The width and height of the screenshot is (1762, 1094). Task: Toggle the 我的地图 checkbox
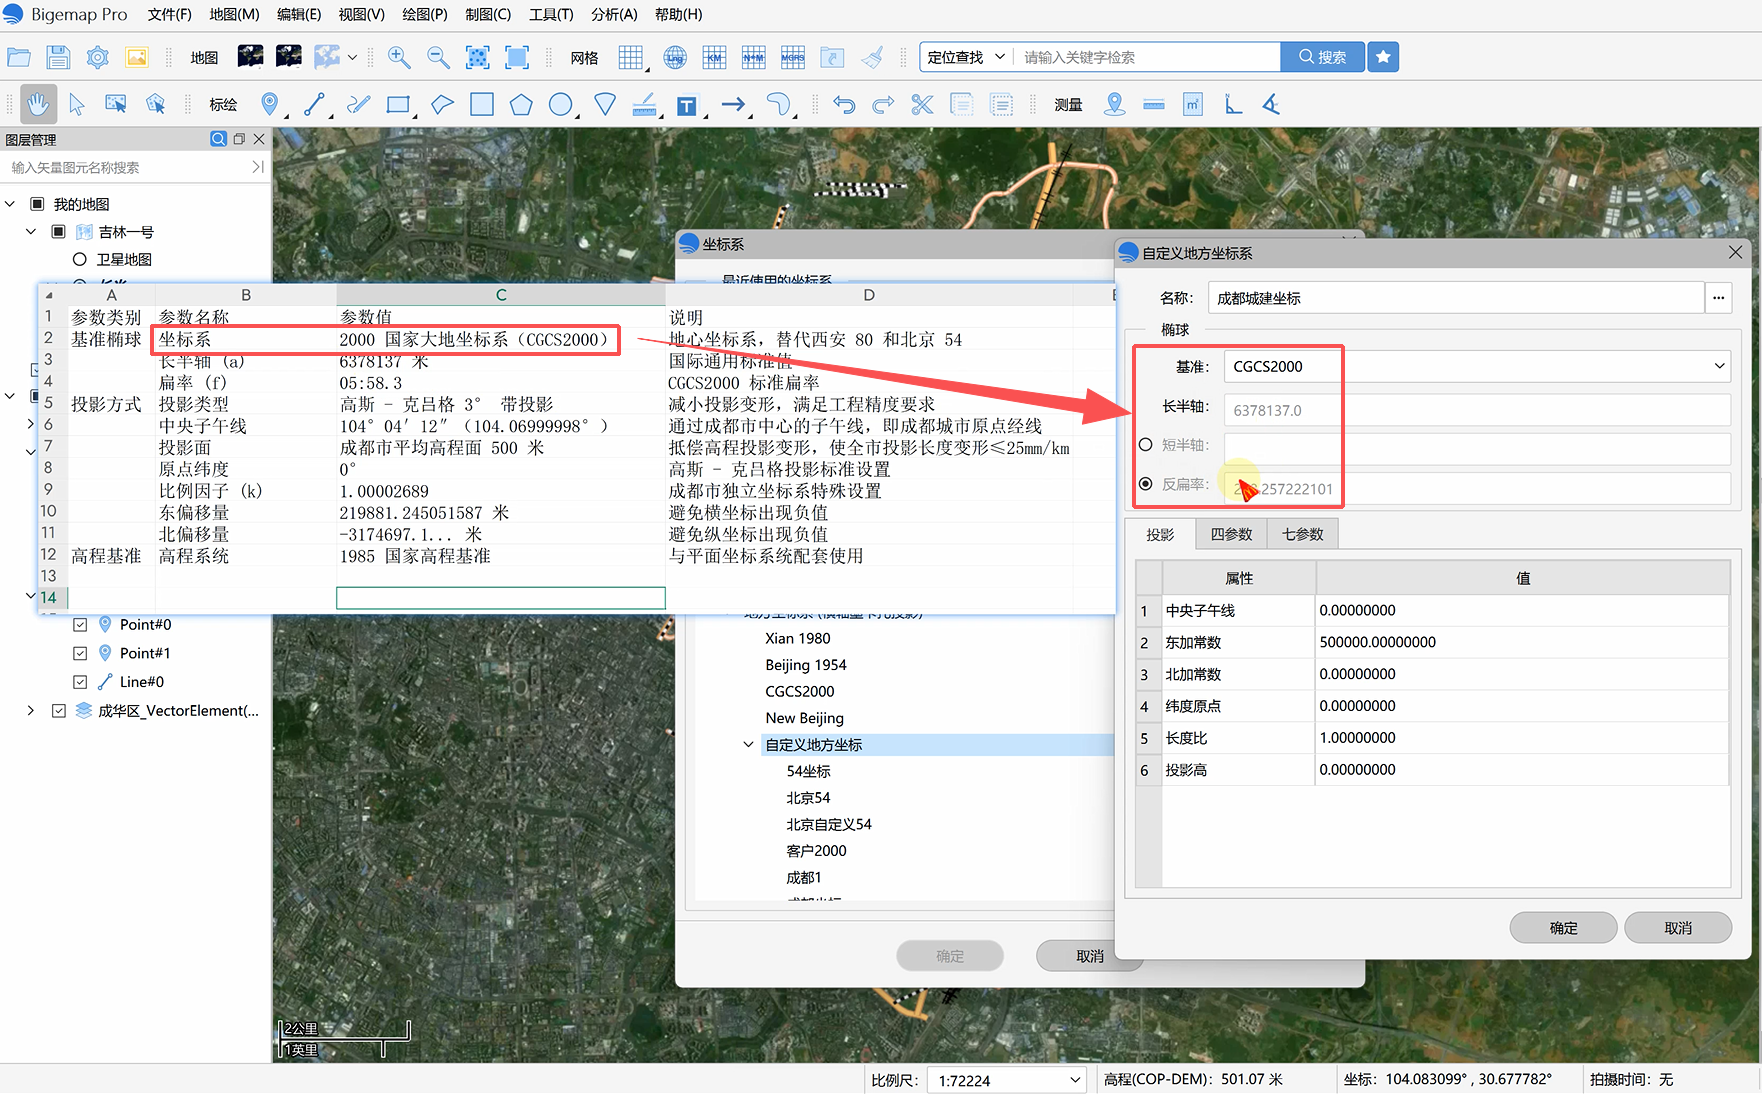click(37, 204)
